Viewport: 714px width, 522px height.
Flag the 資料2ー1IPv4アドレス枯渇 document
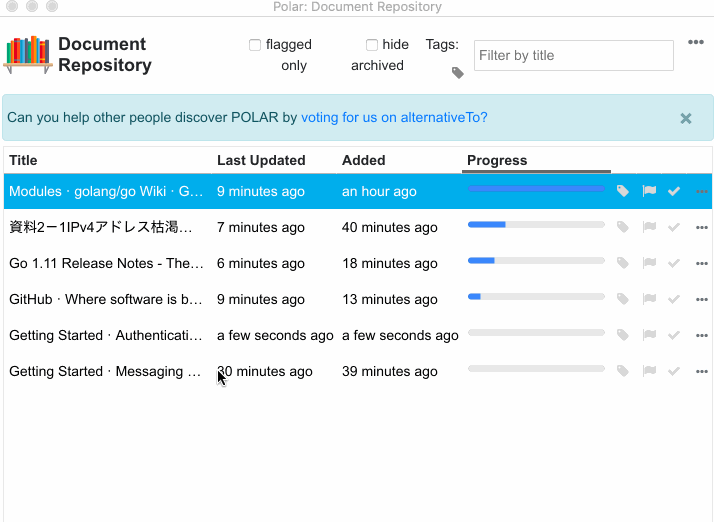pyautogui.click(x=649, y=227)
